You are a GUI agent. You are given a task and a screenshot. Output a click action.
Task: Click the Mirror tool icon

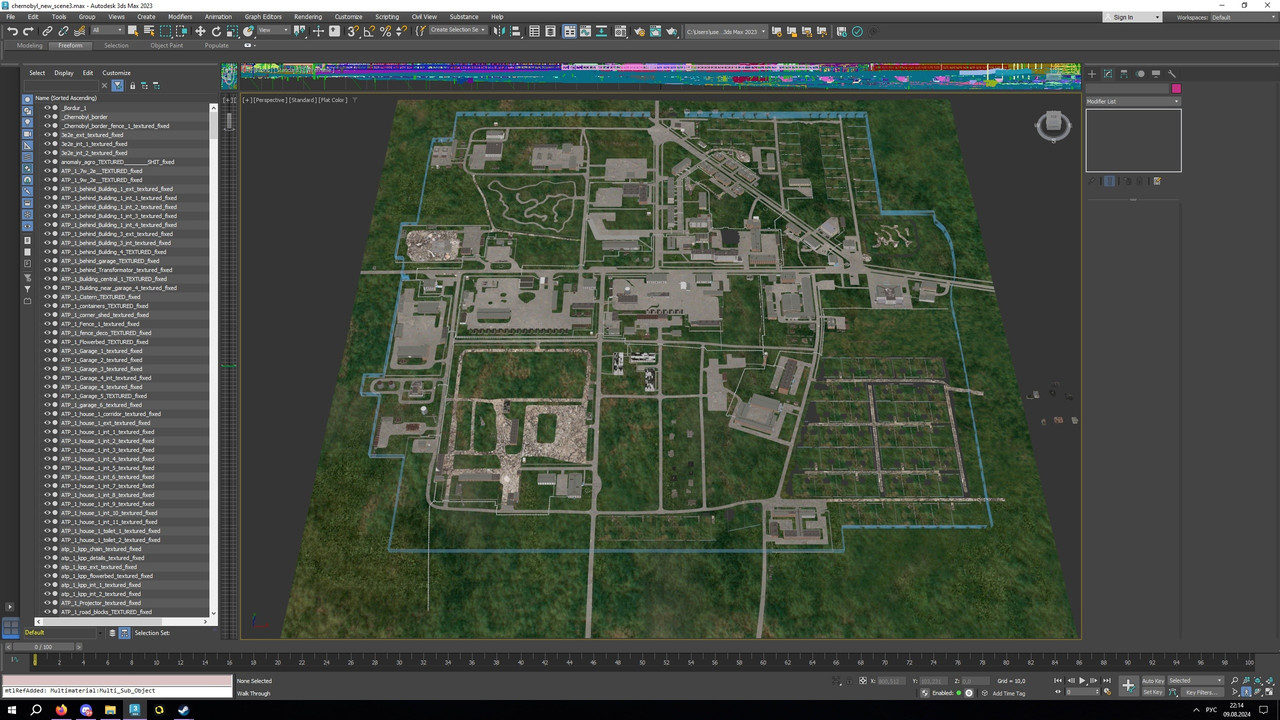501,31
